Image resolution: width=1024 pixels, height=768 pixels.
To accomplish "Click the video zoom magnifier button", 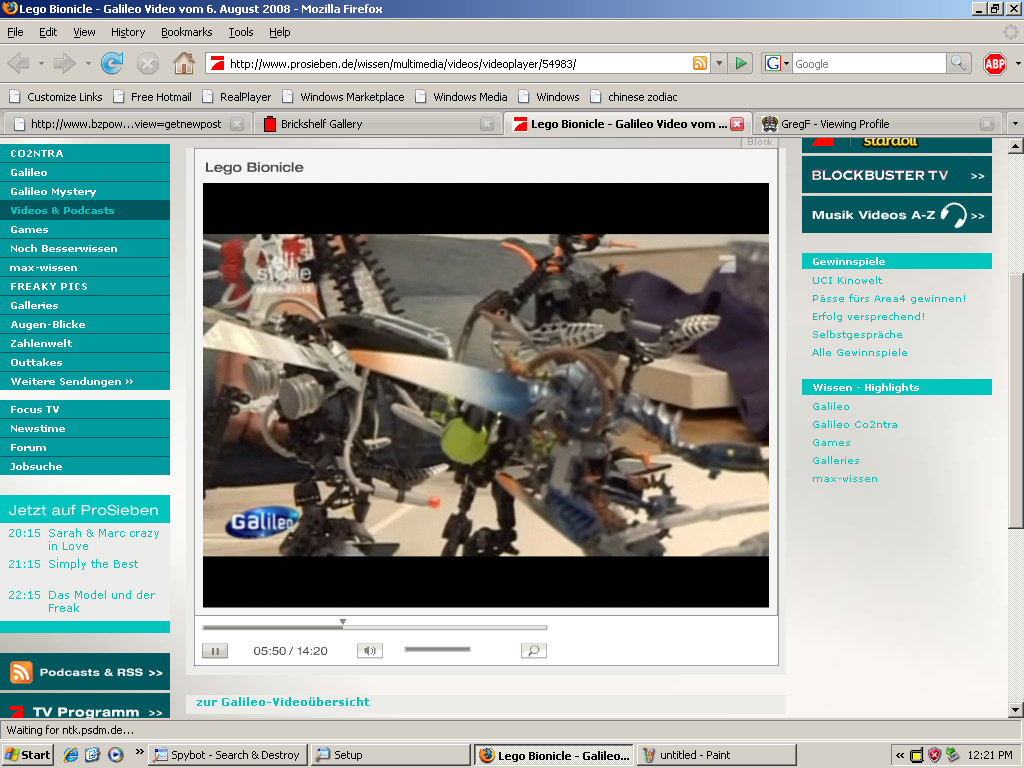I will (534, 650).
